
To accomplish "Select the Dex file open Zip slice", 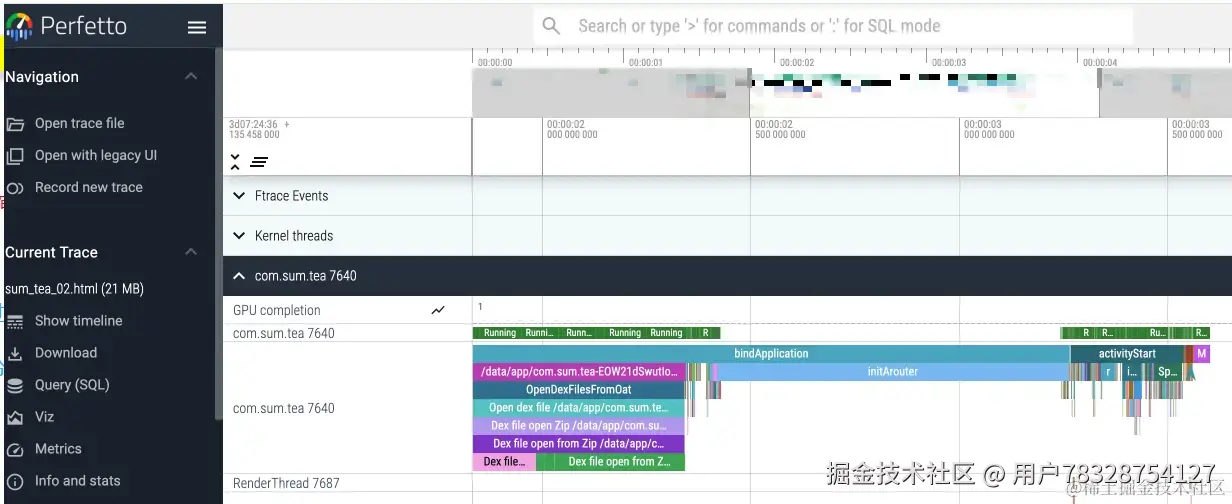I will (x=579, y=426).
